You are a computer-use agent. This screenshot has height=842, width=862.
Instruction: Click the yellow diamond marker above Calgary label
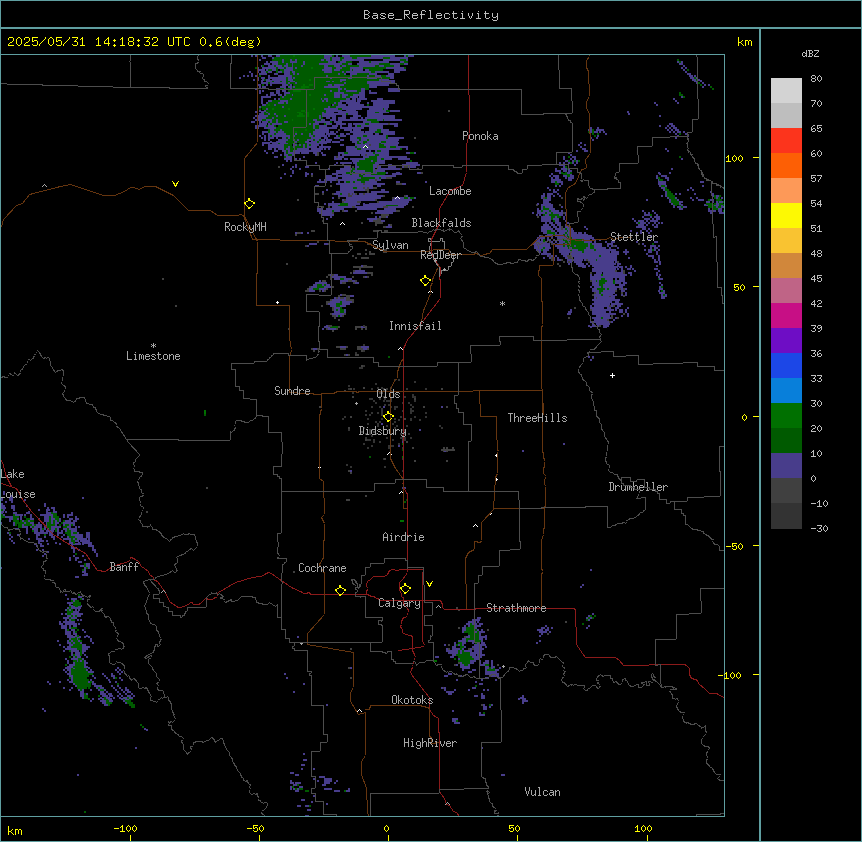pos(405,589)
